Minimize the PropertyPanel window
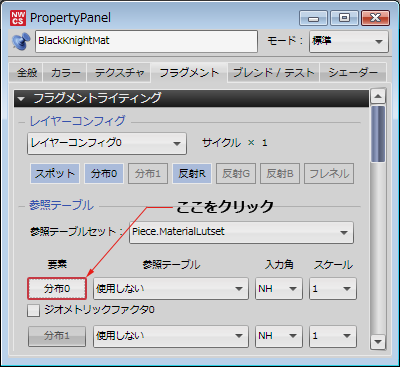400x367 pixels. [314, 18]
